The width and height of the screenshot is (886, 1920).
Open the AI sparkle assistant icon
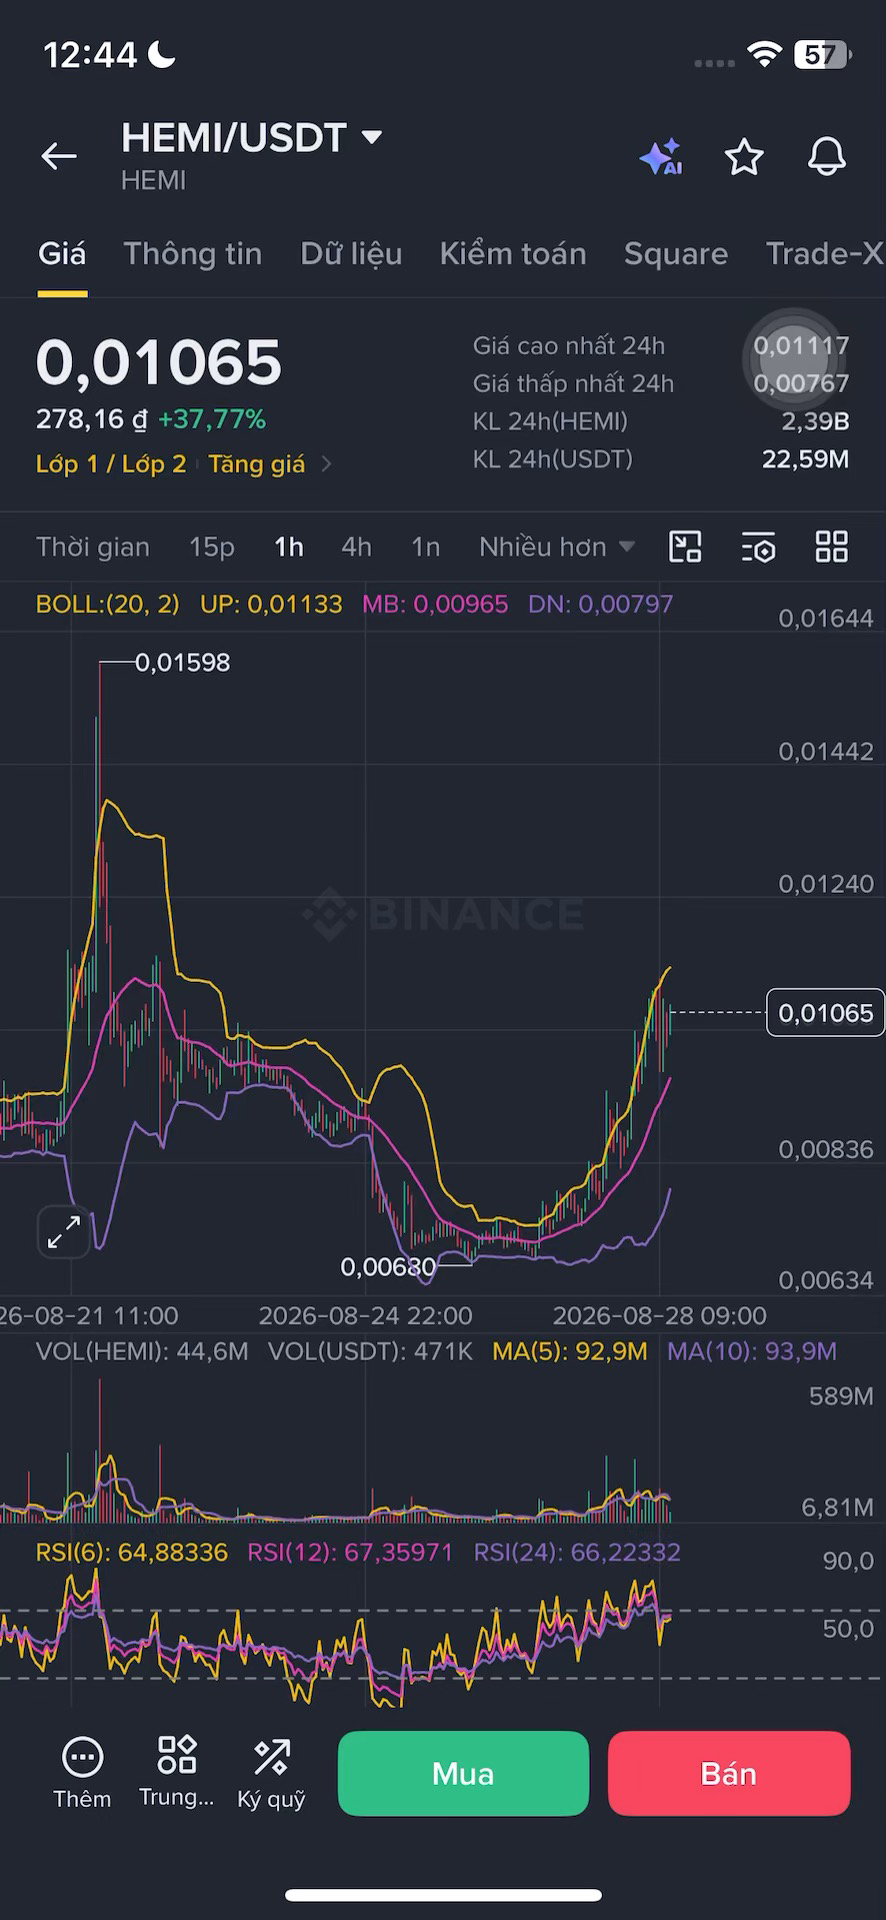pyautogui.click(x=661, y=157)
